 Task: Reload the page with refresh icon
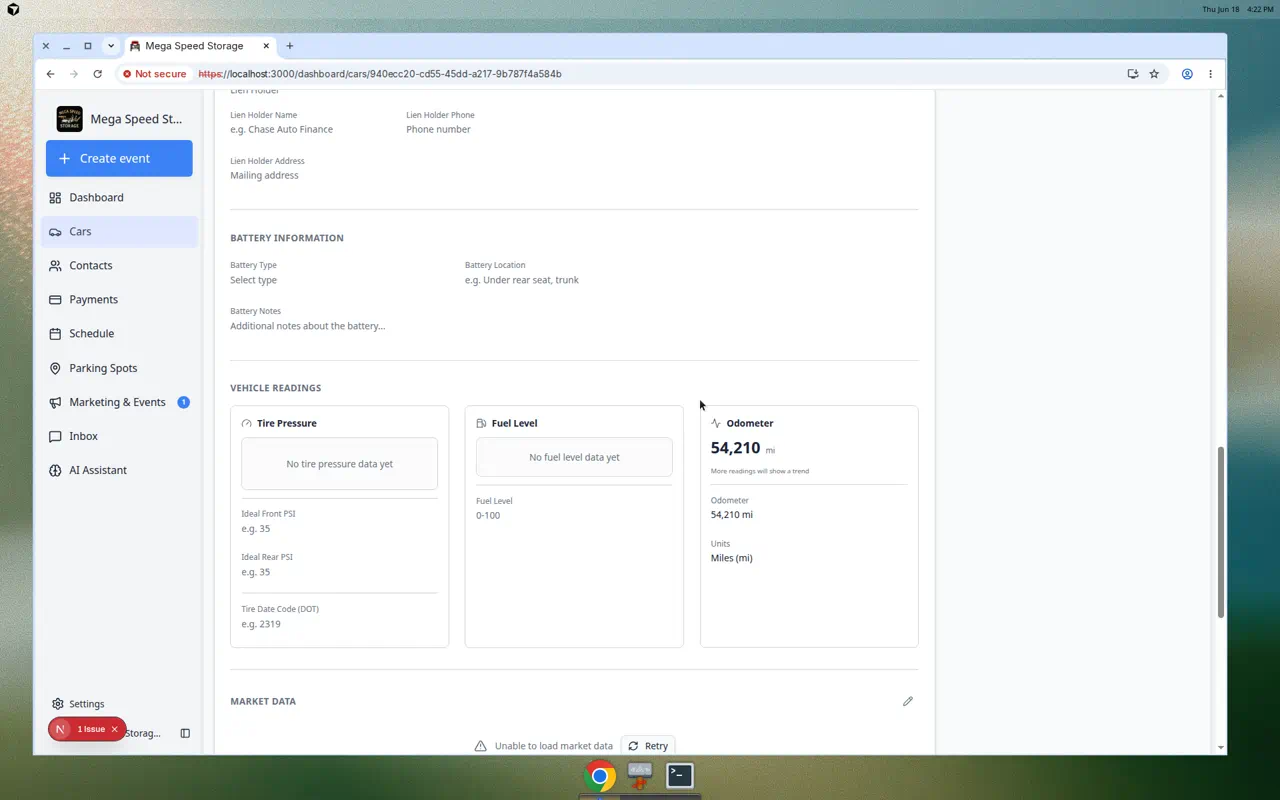click(x=97, y=74)
